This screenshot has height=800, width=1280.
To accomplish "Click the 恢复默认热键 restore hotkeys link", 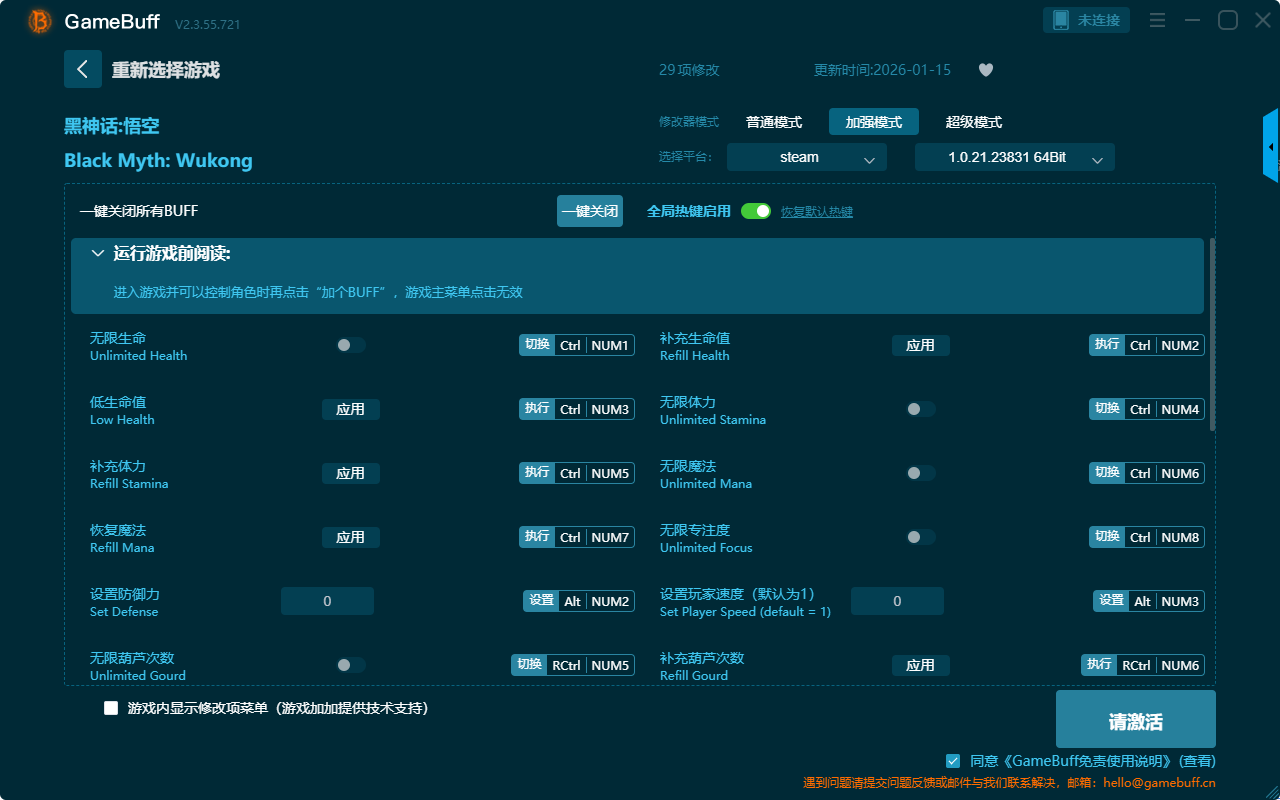I will tap(817, 212).
